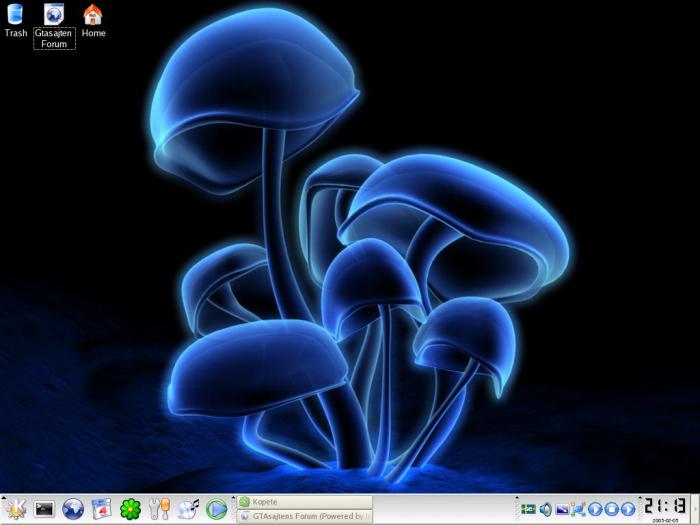Click the digital clock in the panel

click(x=664, y=507)
